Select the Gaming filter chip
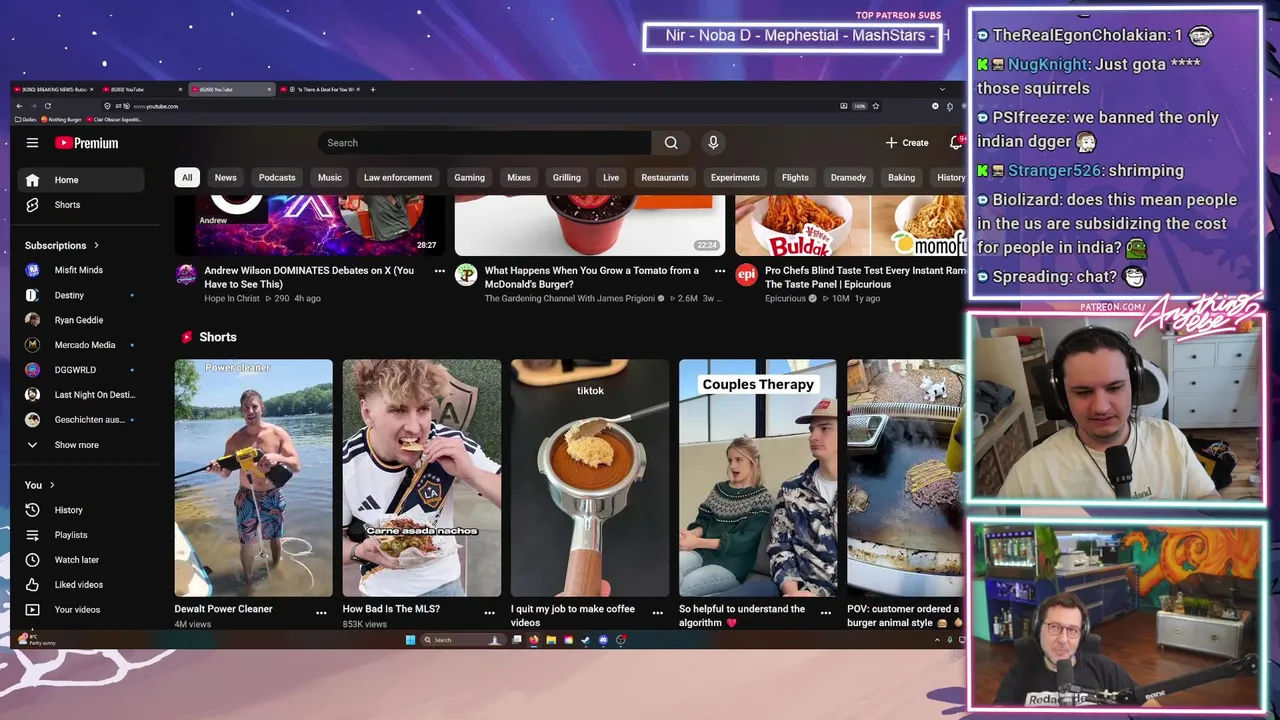1280x720 pixels. click(469, 178)
